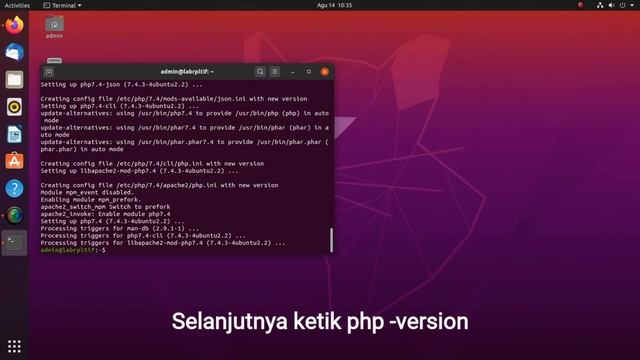Click the network status icon in top bar
Screen dimensions: 640x360
pyautogui.click(x=600, y=5)
